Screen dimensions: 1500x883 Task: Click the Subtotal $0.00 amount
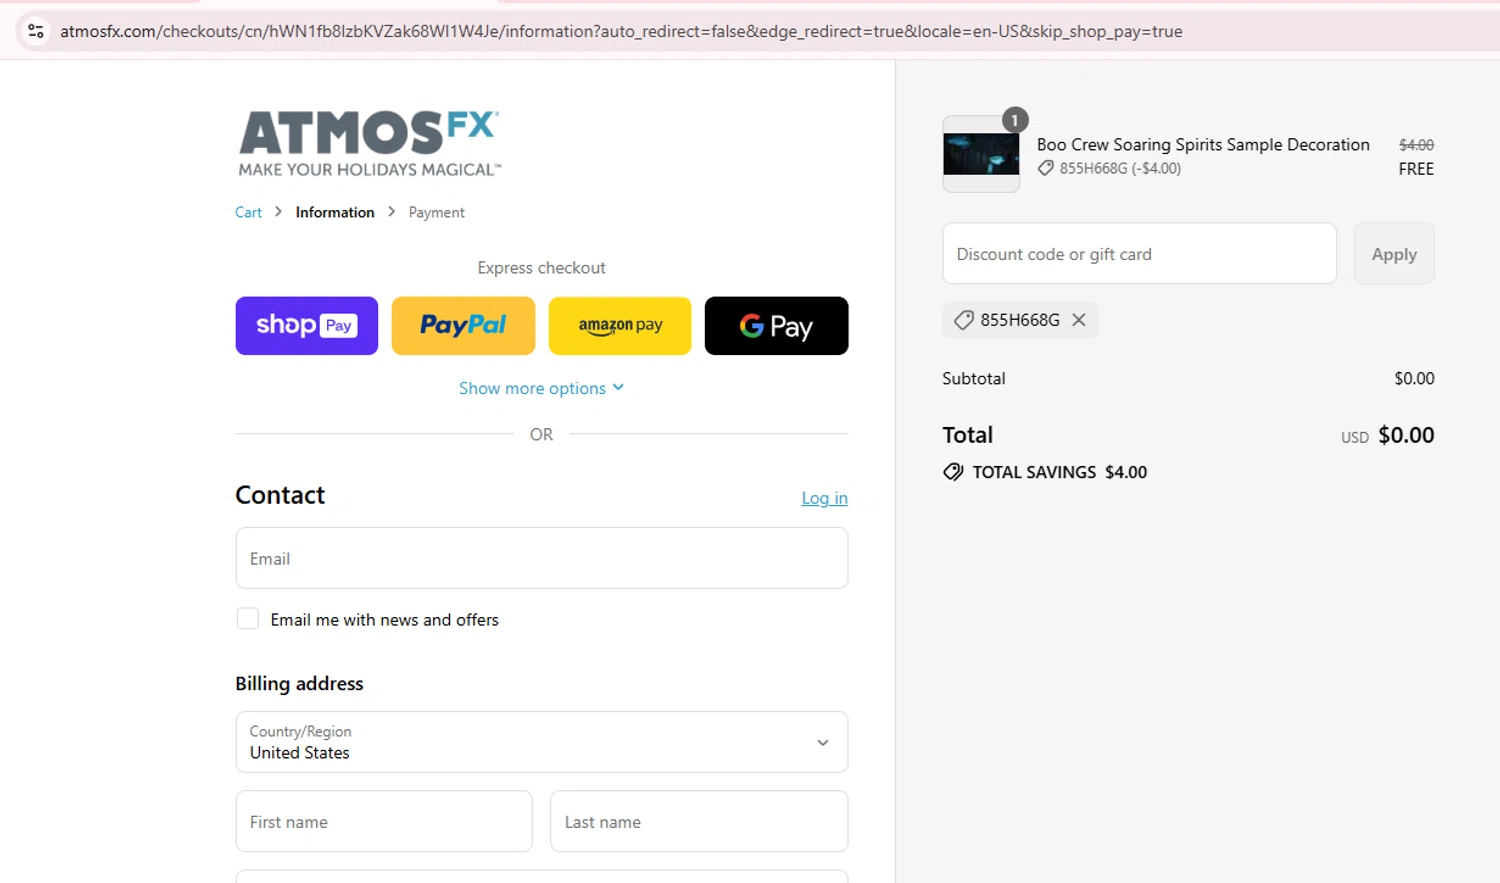(x=1414, y=378)
